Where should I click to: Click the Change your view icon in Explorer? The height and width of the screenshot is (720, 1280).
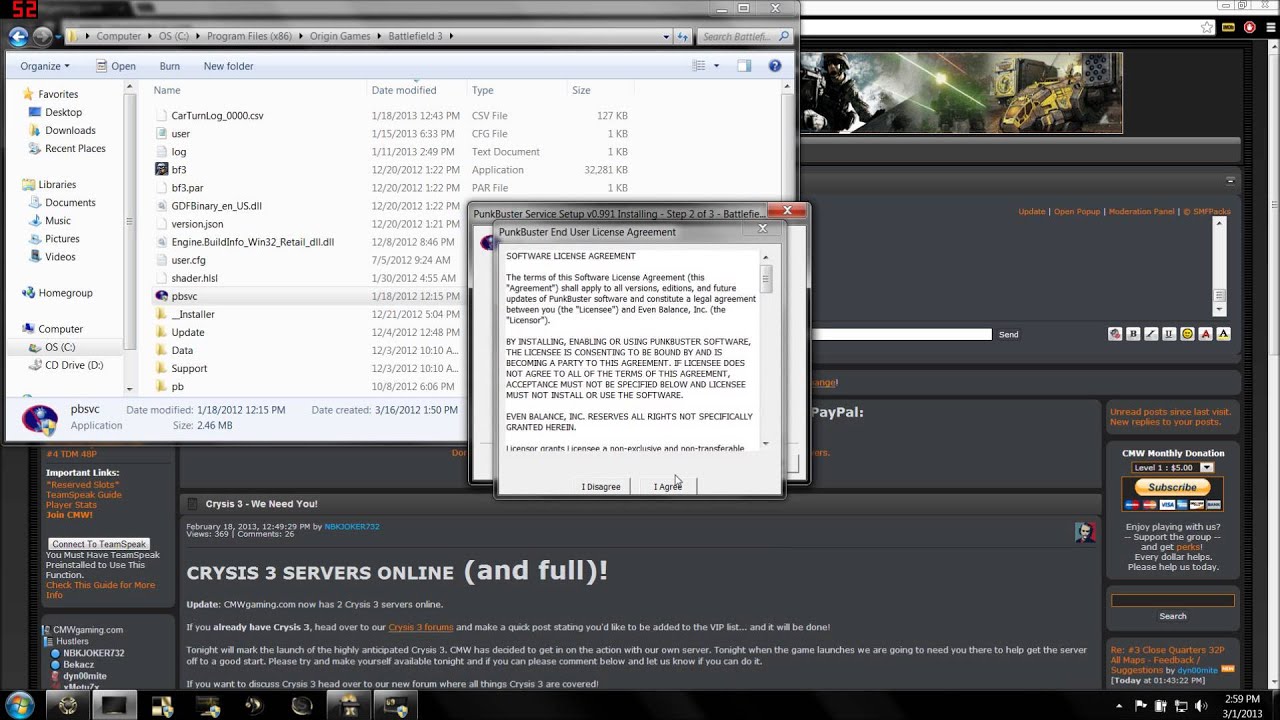(699, 66)
